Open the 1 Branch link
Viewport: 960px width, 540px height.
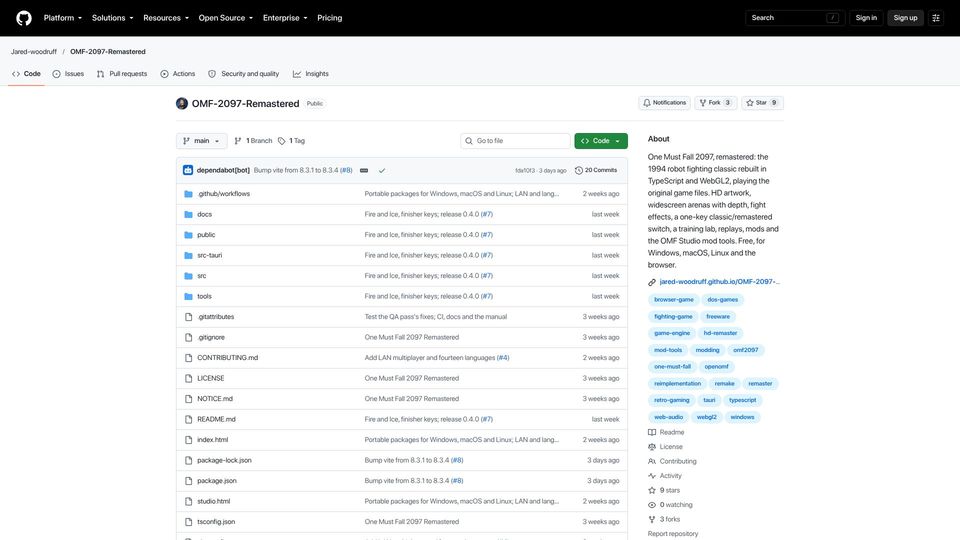(x=253, y=141)
